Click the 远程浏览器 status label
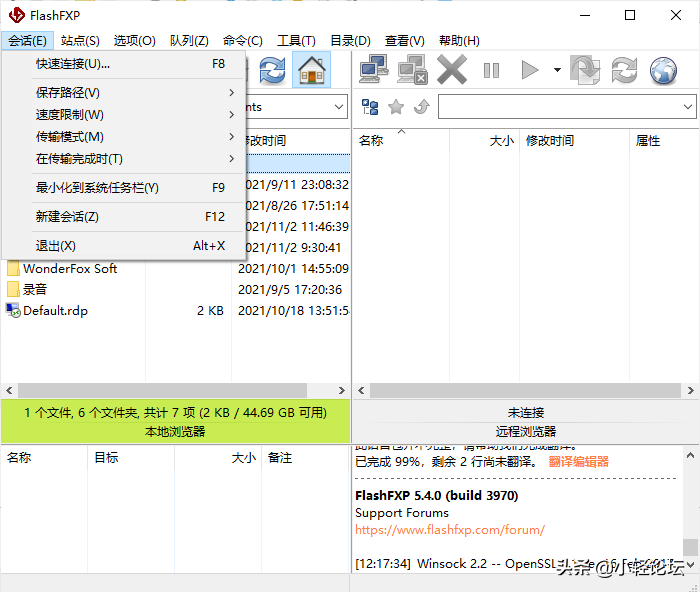The height and width of the screenshot is (592, 700). pyautogui.click(x=526, y=431)
